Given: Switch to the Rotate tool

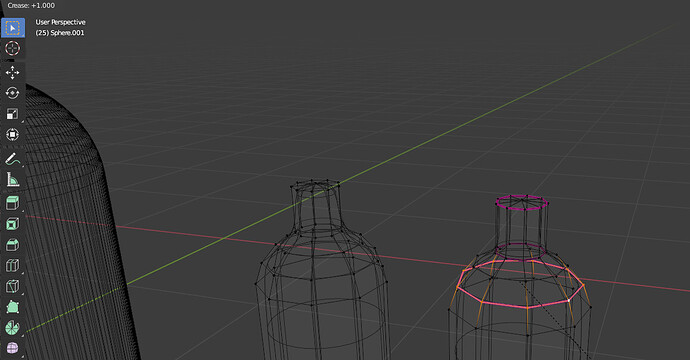Looking at the screenshot, I should click(12, 93).
